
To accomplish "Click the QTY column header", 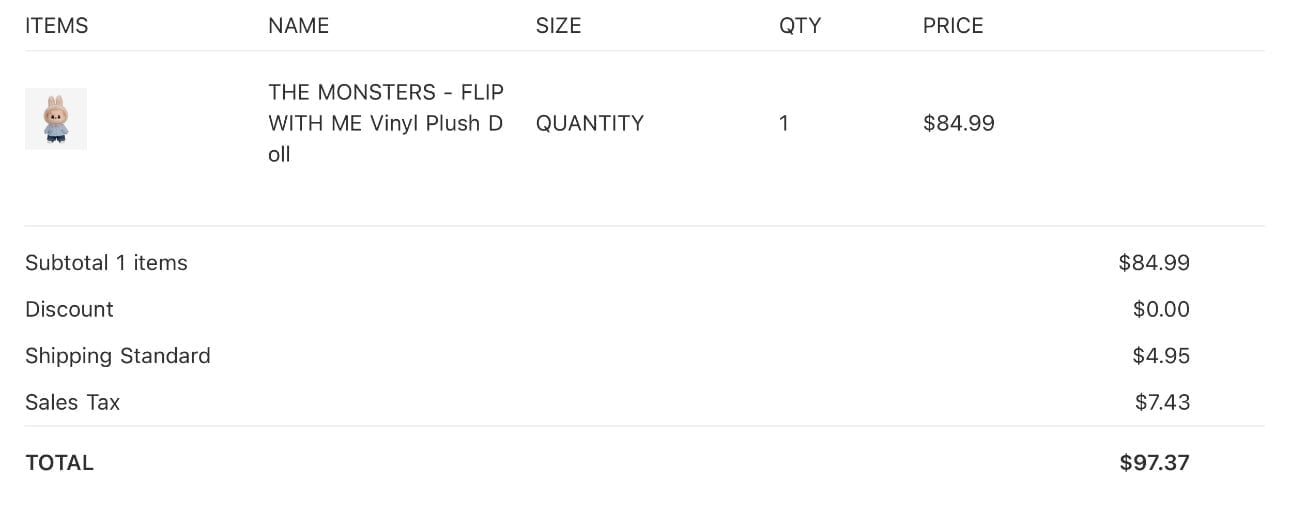I will tap(800, 26).
